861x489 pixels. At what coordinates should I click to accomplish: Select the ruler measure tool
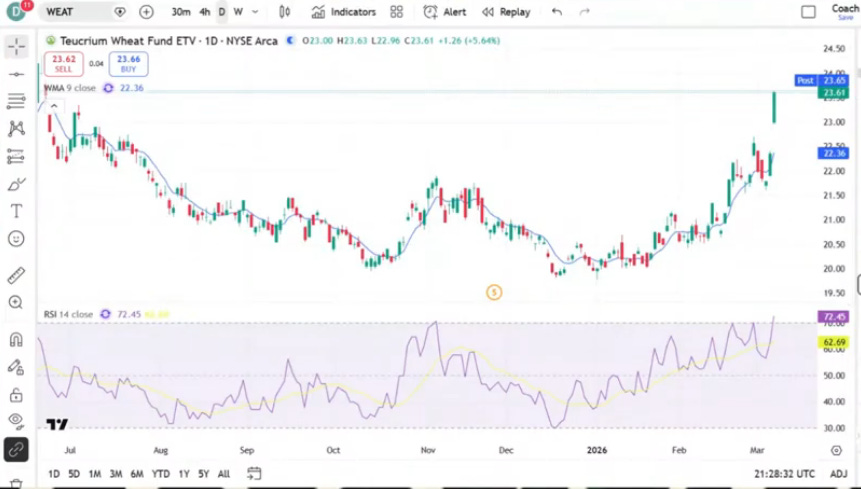pos(16,275)
